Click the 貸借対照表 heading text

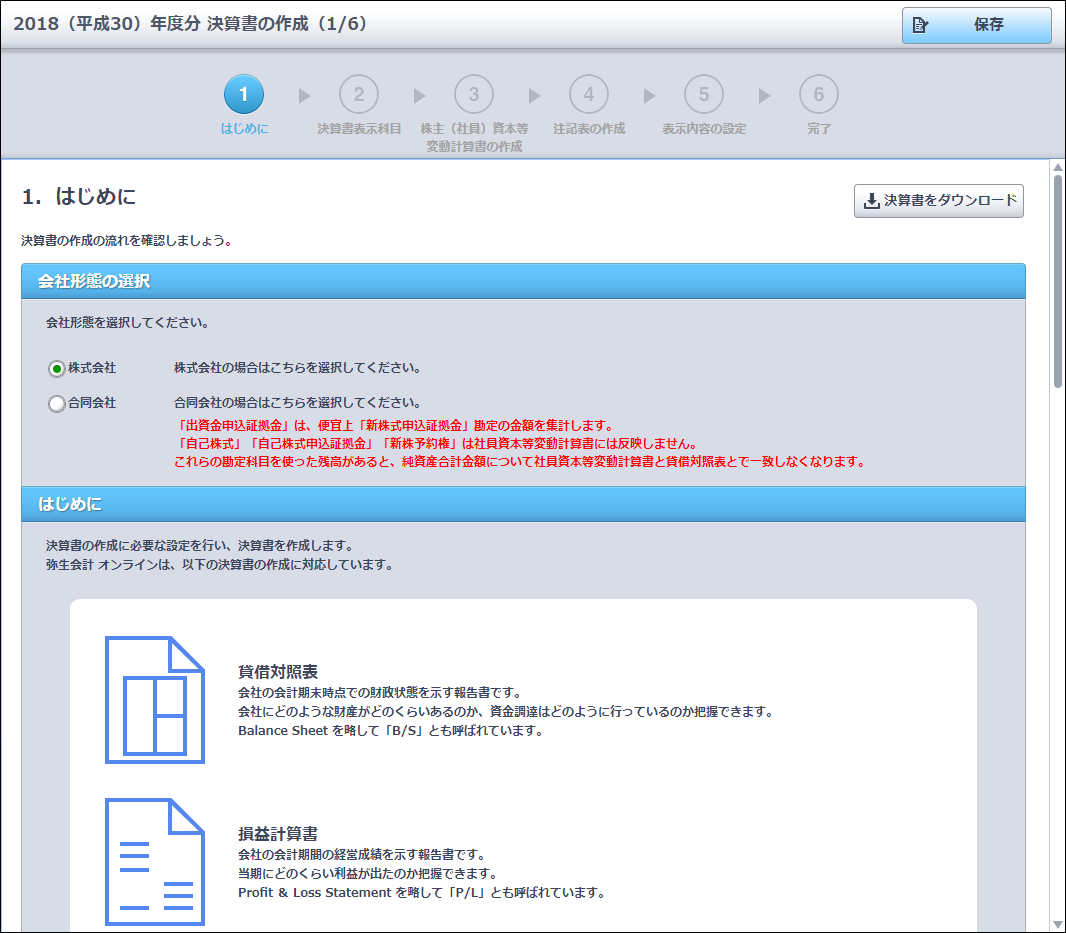[x=278, y=671]
